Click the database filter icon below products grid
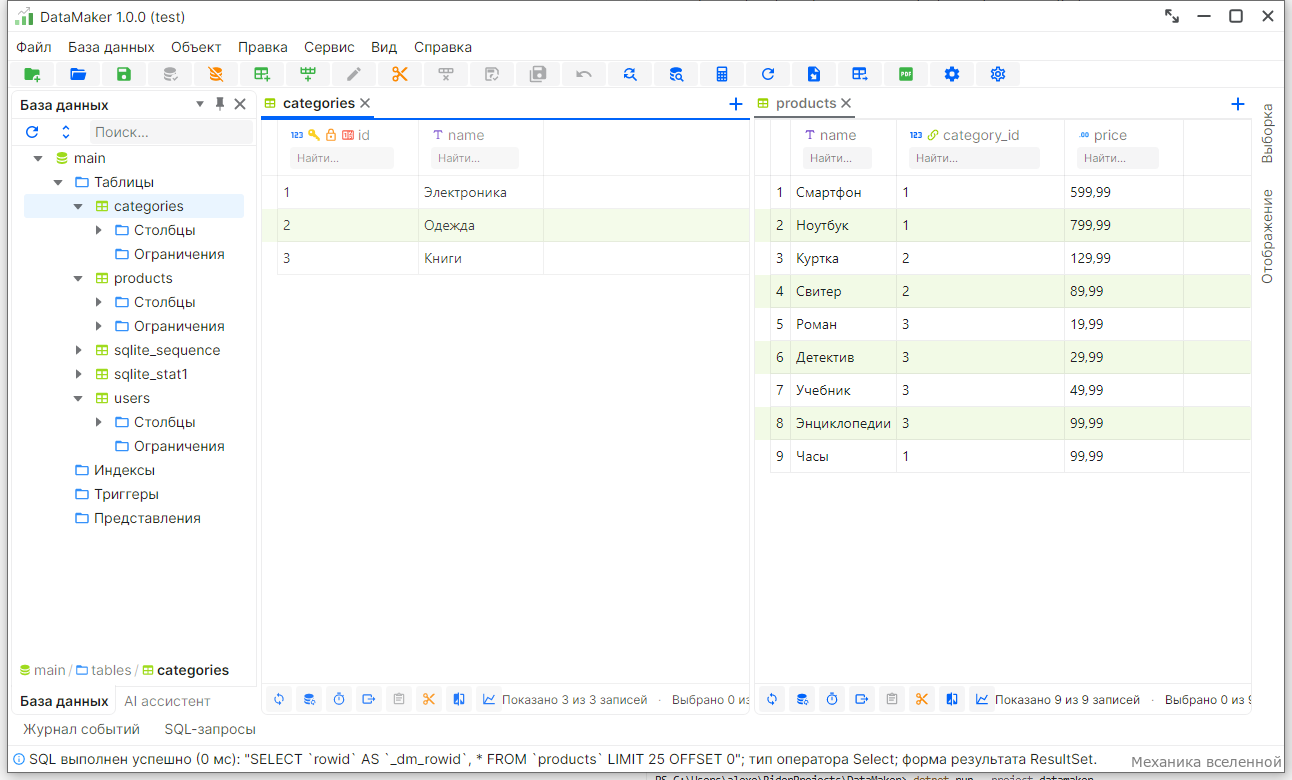The image size is (1292, 780). click(802, 700)
